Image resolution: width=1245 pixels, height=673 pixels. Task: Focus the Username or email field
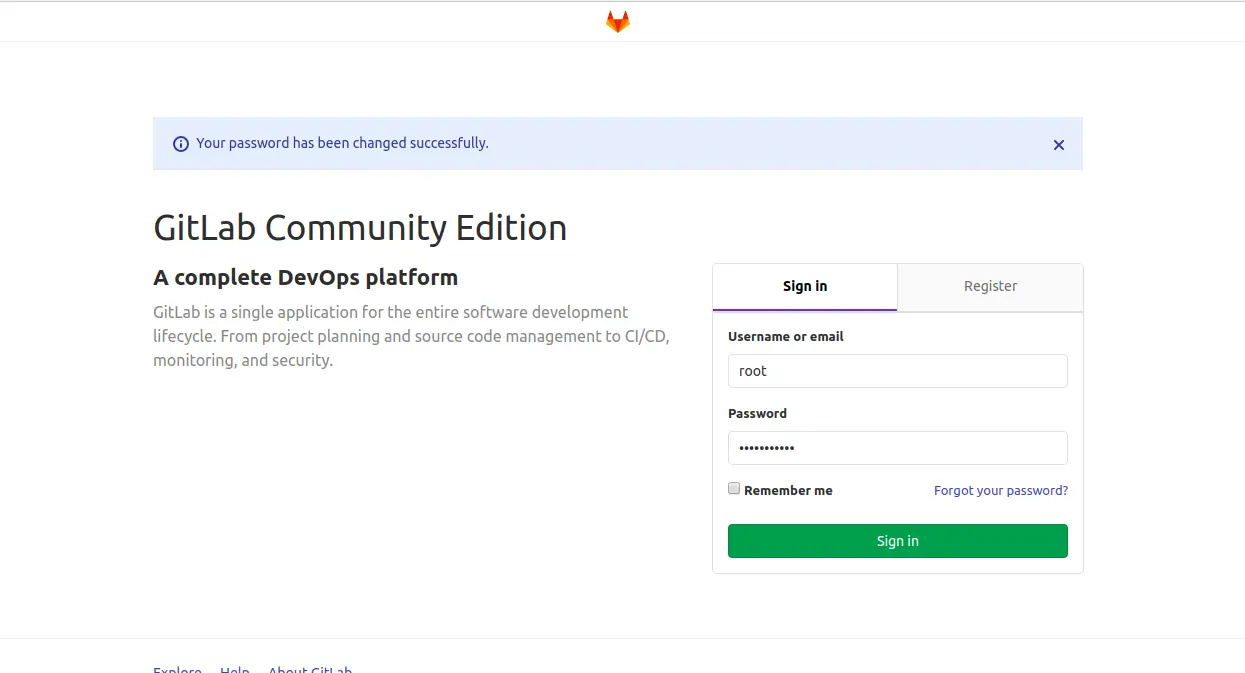[x=898, y=371]
